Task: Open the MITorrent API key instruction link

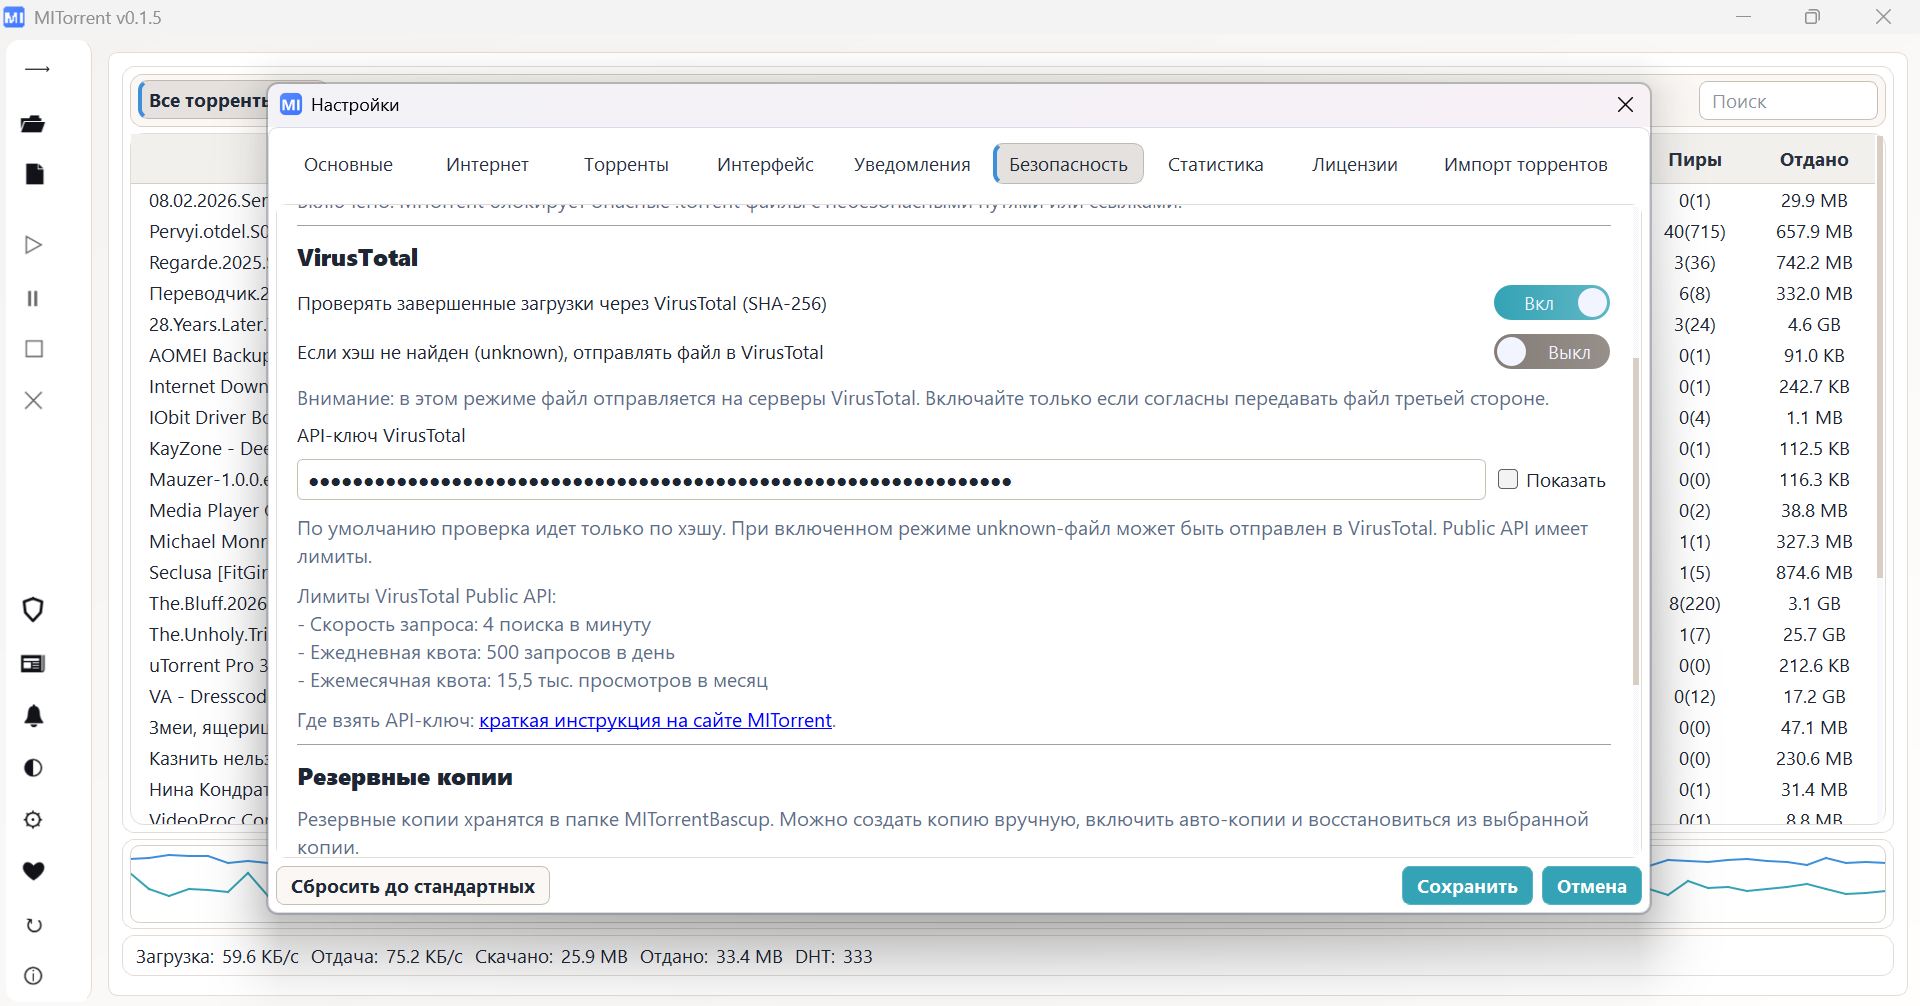Action: [655, 721]
